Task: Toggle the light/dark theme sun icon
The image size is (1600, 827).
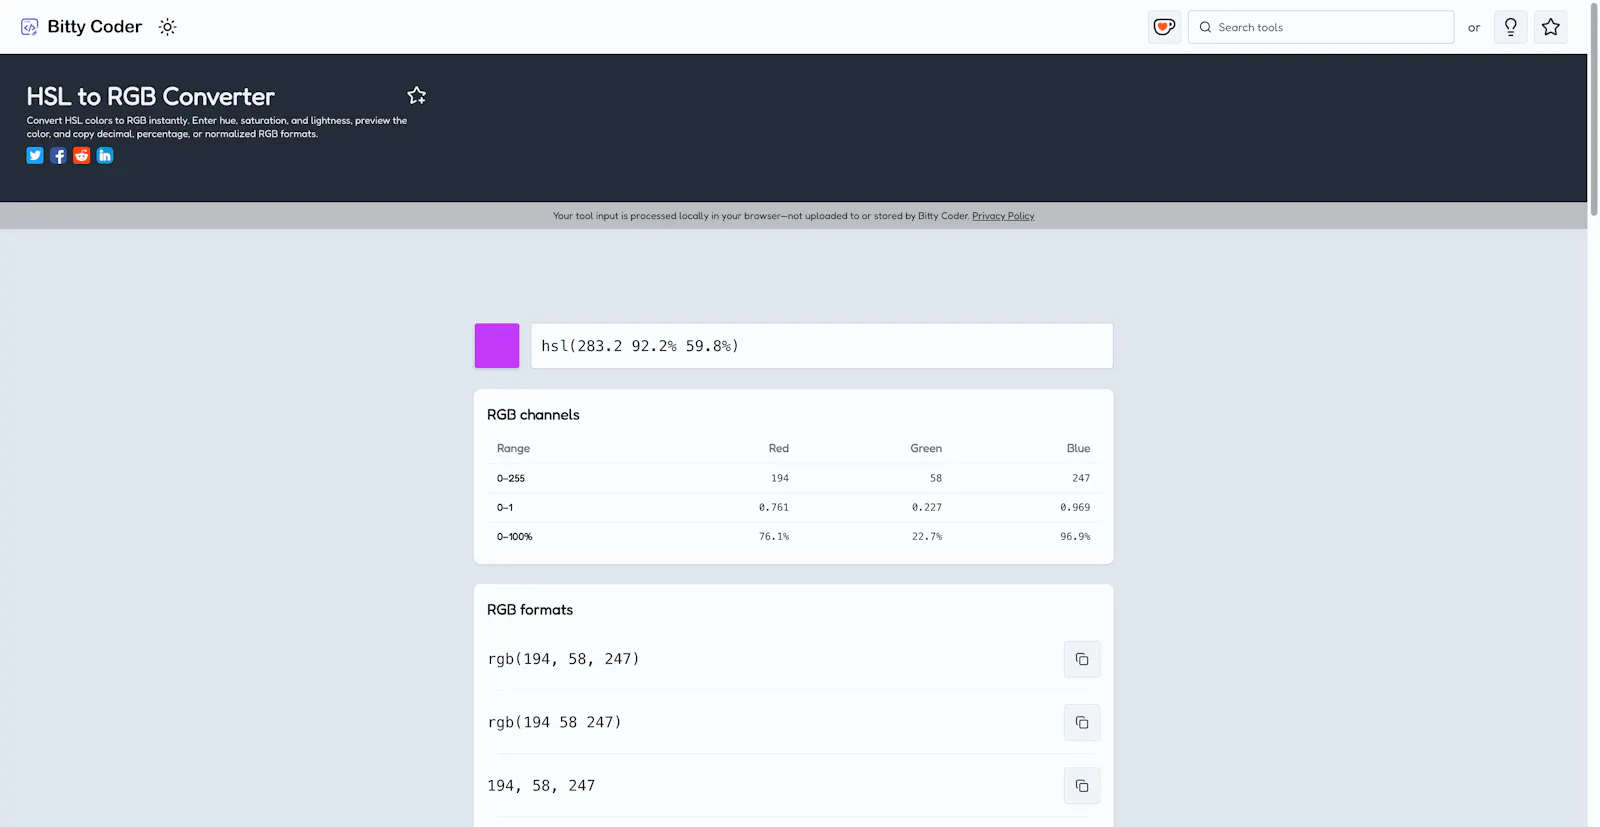Action: pyautogui.click(x=167, y=27)
